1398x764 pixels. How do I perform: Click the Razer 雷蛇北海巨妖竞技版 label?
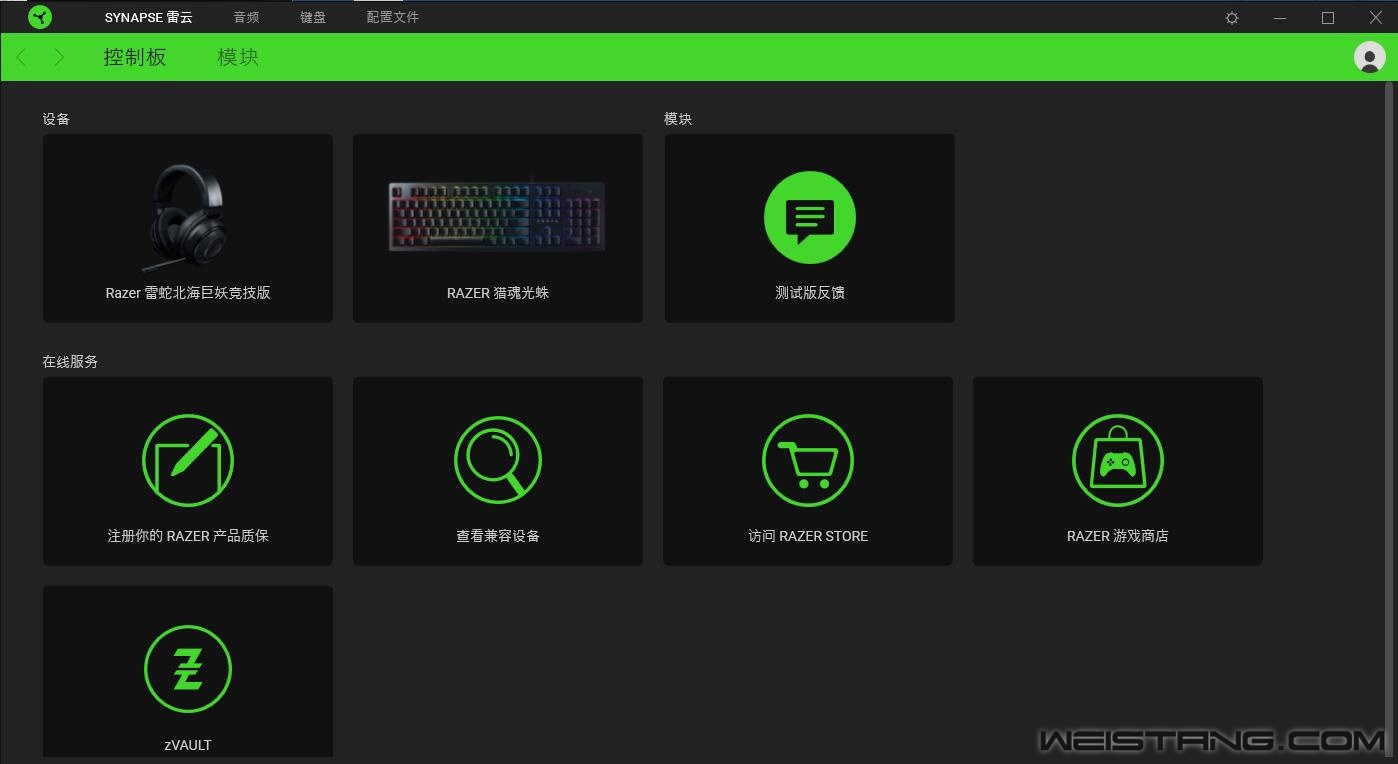pos(188,293)
